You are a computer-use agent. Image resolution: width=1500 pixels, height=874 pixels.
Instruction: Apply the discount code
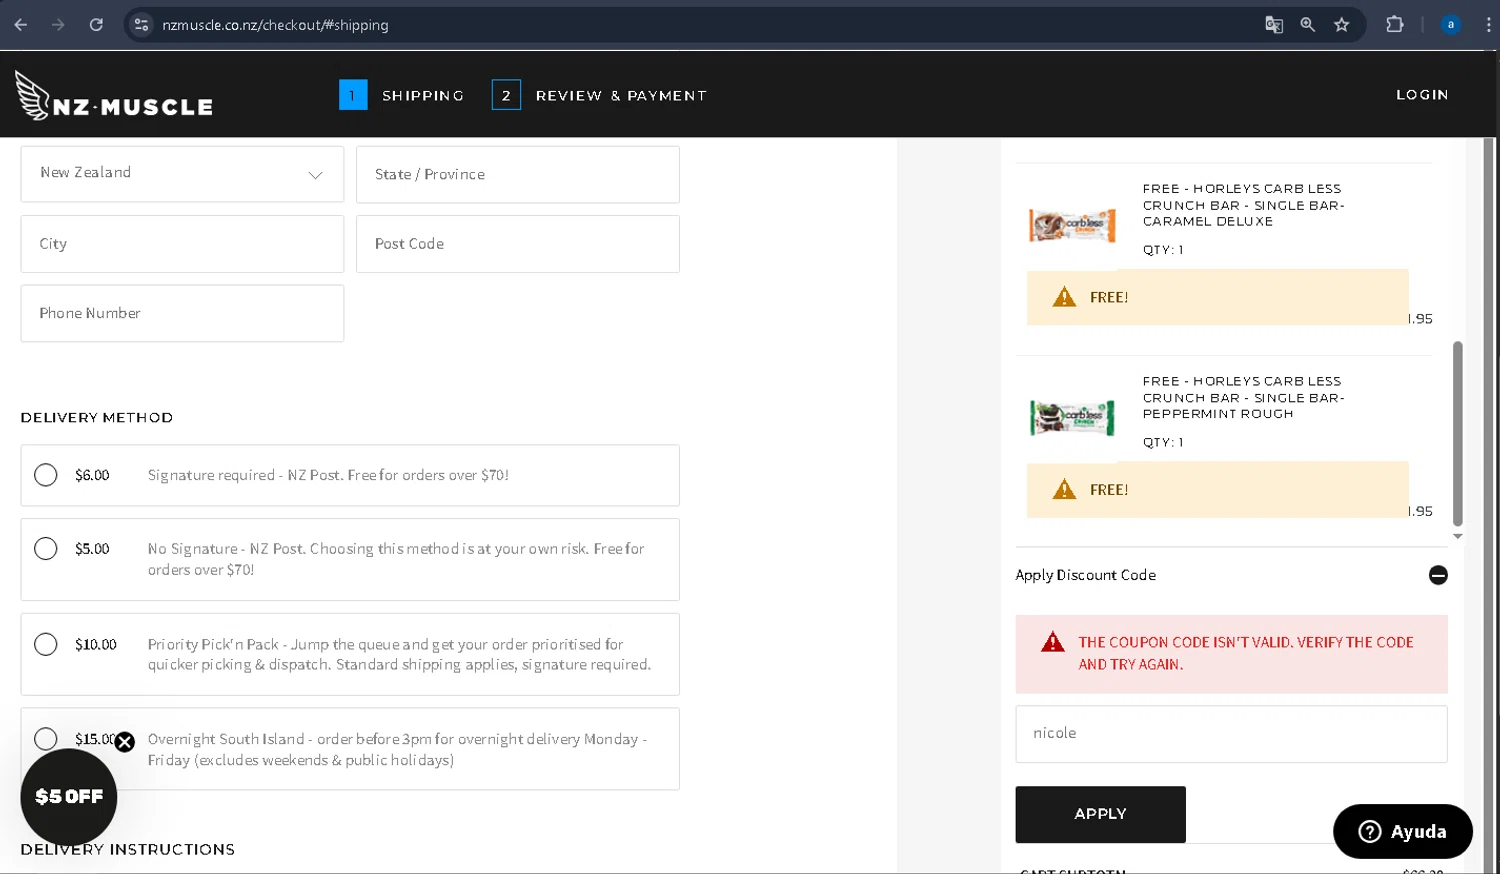coord(1100,814)
